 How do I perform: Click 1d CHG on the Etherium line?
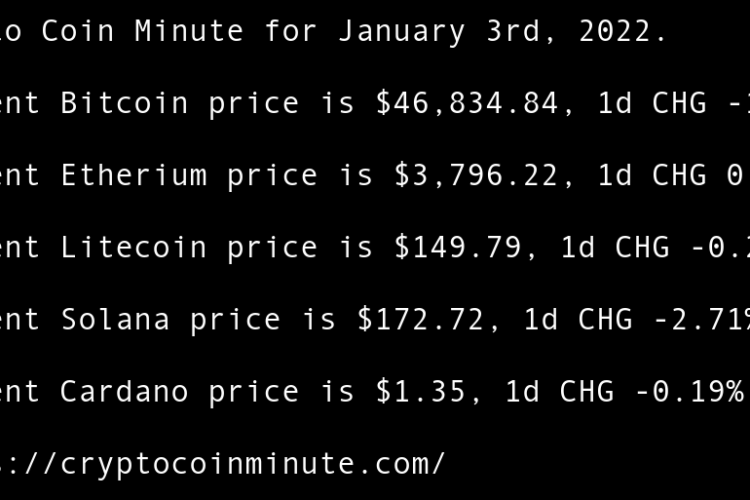pos(652,175)
